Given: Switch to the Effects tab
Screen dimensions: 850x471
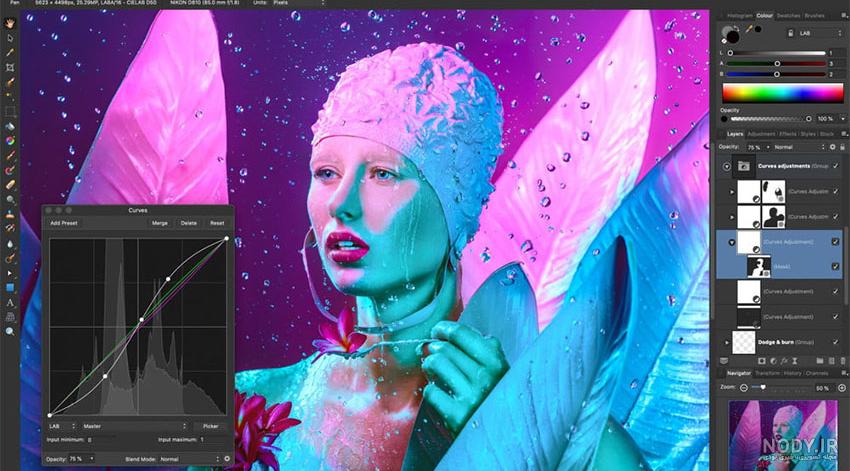Looking at the screenshot, I should coord(788,134).
